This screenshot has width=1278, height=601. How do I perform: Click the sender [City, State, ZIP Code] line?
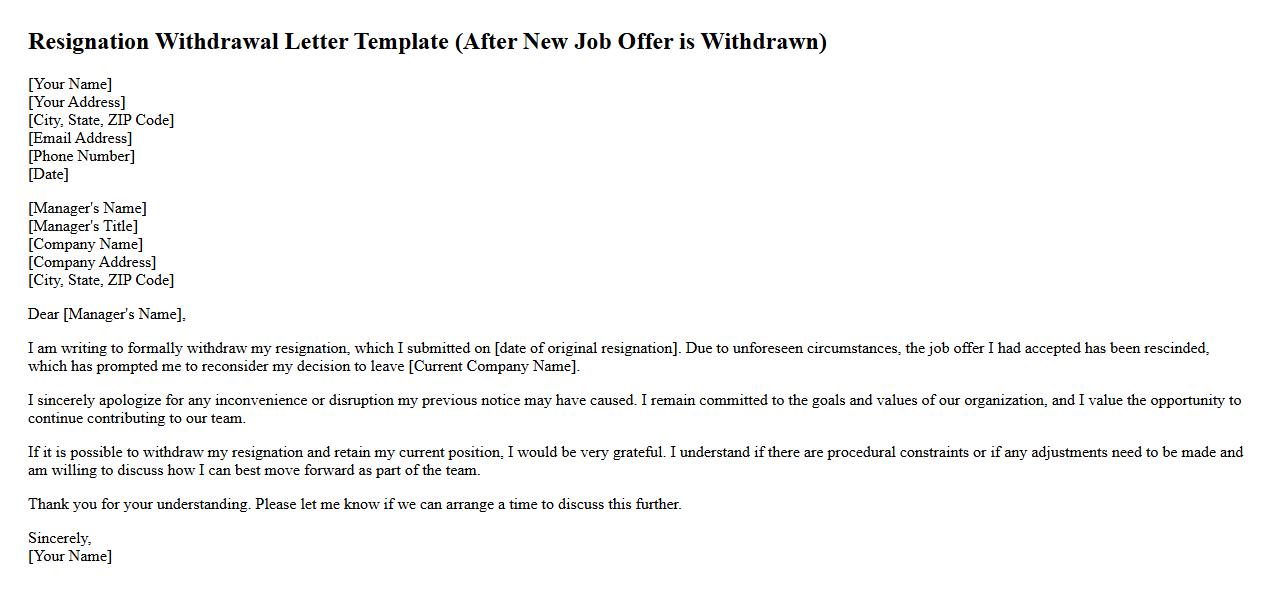(x=101, y=120)
